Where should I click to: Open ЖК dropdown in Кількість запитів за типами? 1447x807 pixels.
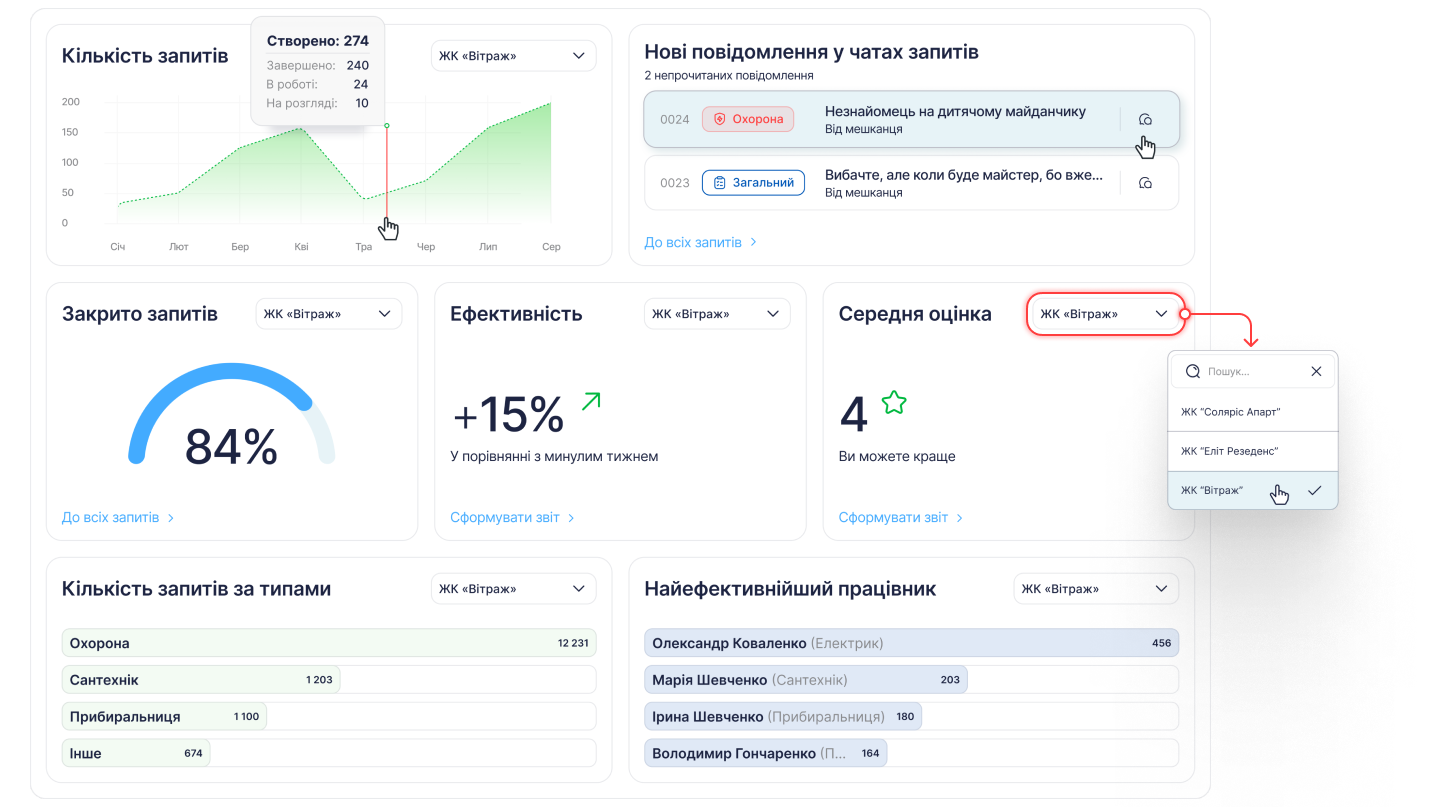point(514,589)
